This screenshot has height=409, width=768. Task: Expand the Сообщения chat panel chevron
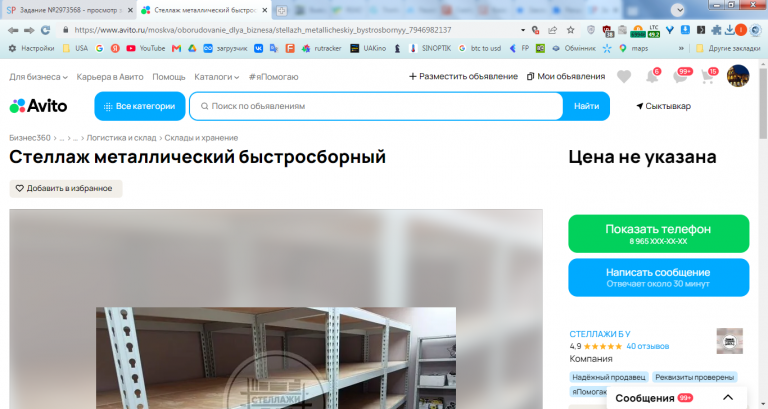[728, 397]
